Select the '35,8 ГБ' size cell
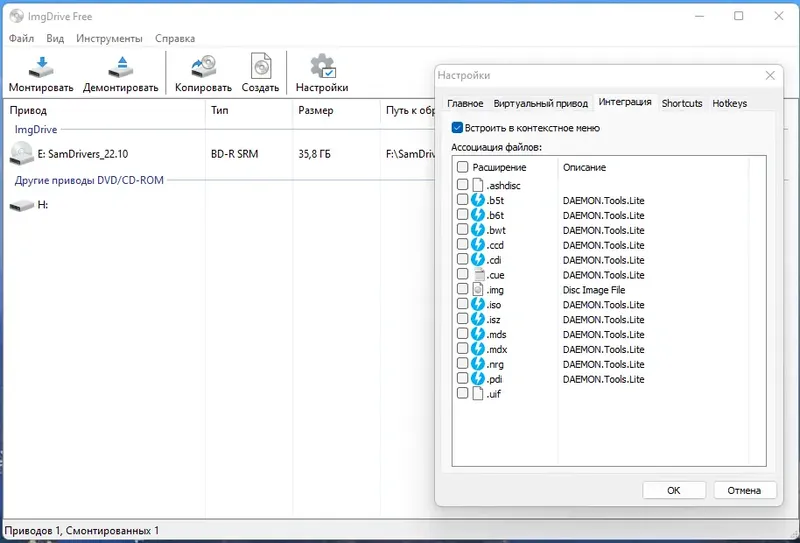800x543 pixels. (x=314, y=154)
